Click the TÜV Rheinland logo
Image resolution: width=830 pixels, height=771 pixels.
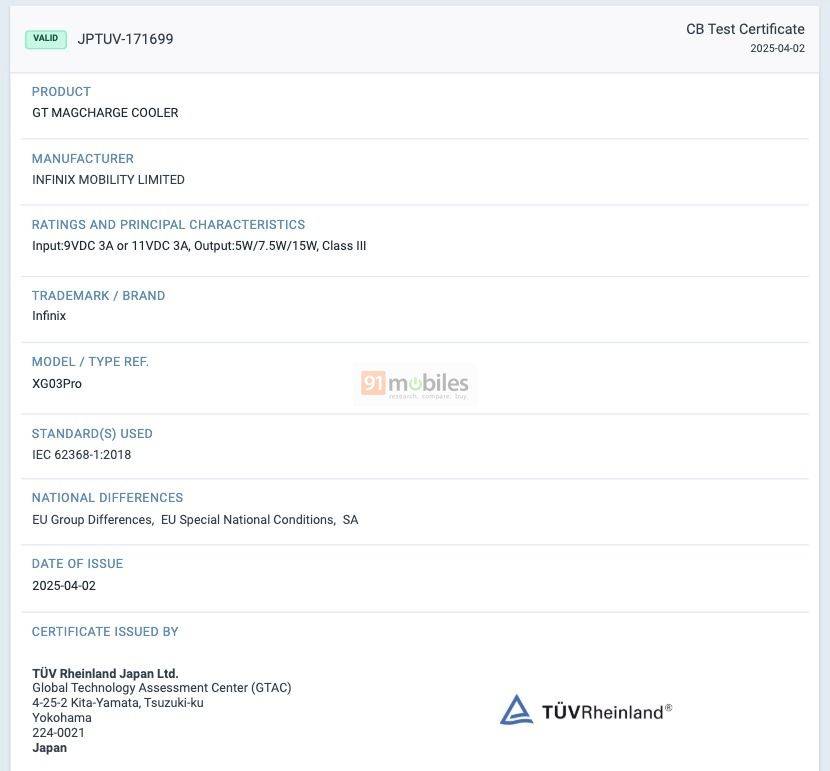click(x=586, y=710)
